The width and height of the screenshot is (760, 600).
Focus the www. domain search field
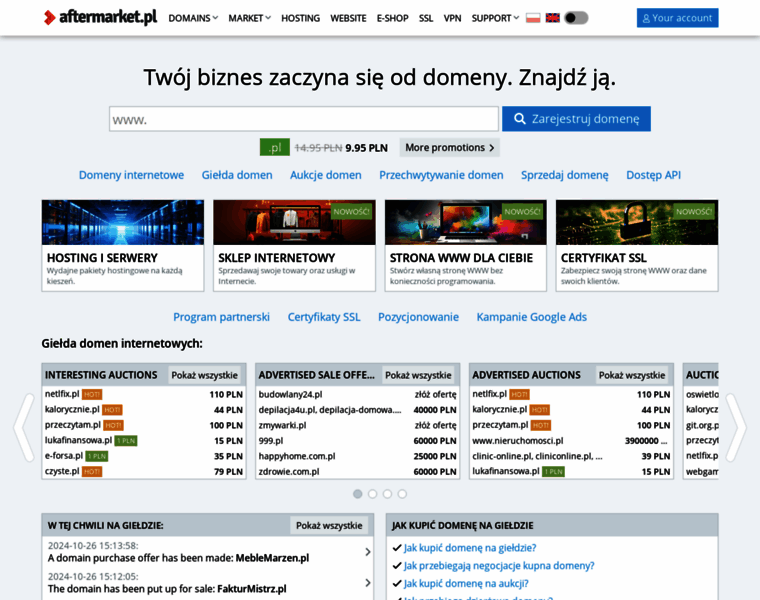tap(304, 119)
